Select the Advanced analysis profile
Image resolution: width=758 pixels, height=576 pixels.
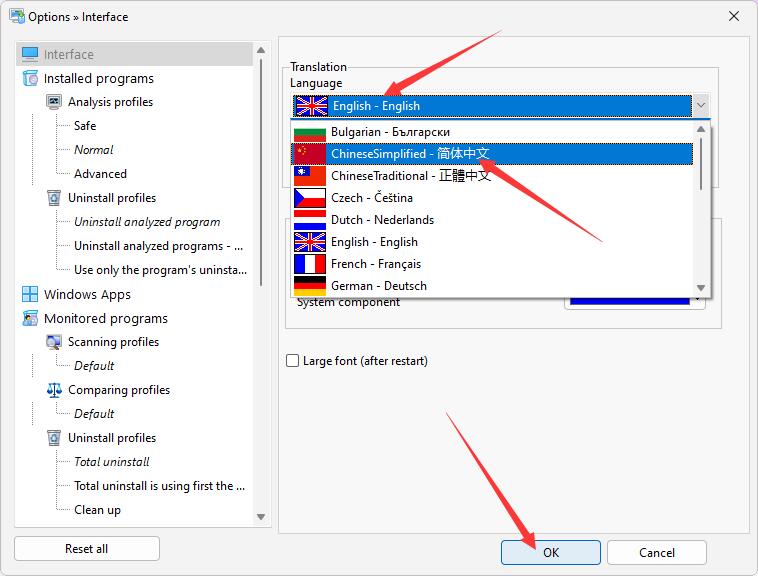100,173
